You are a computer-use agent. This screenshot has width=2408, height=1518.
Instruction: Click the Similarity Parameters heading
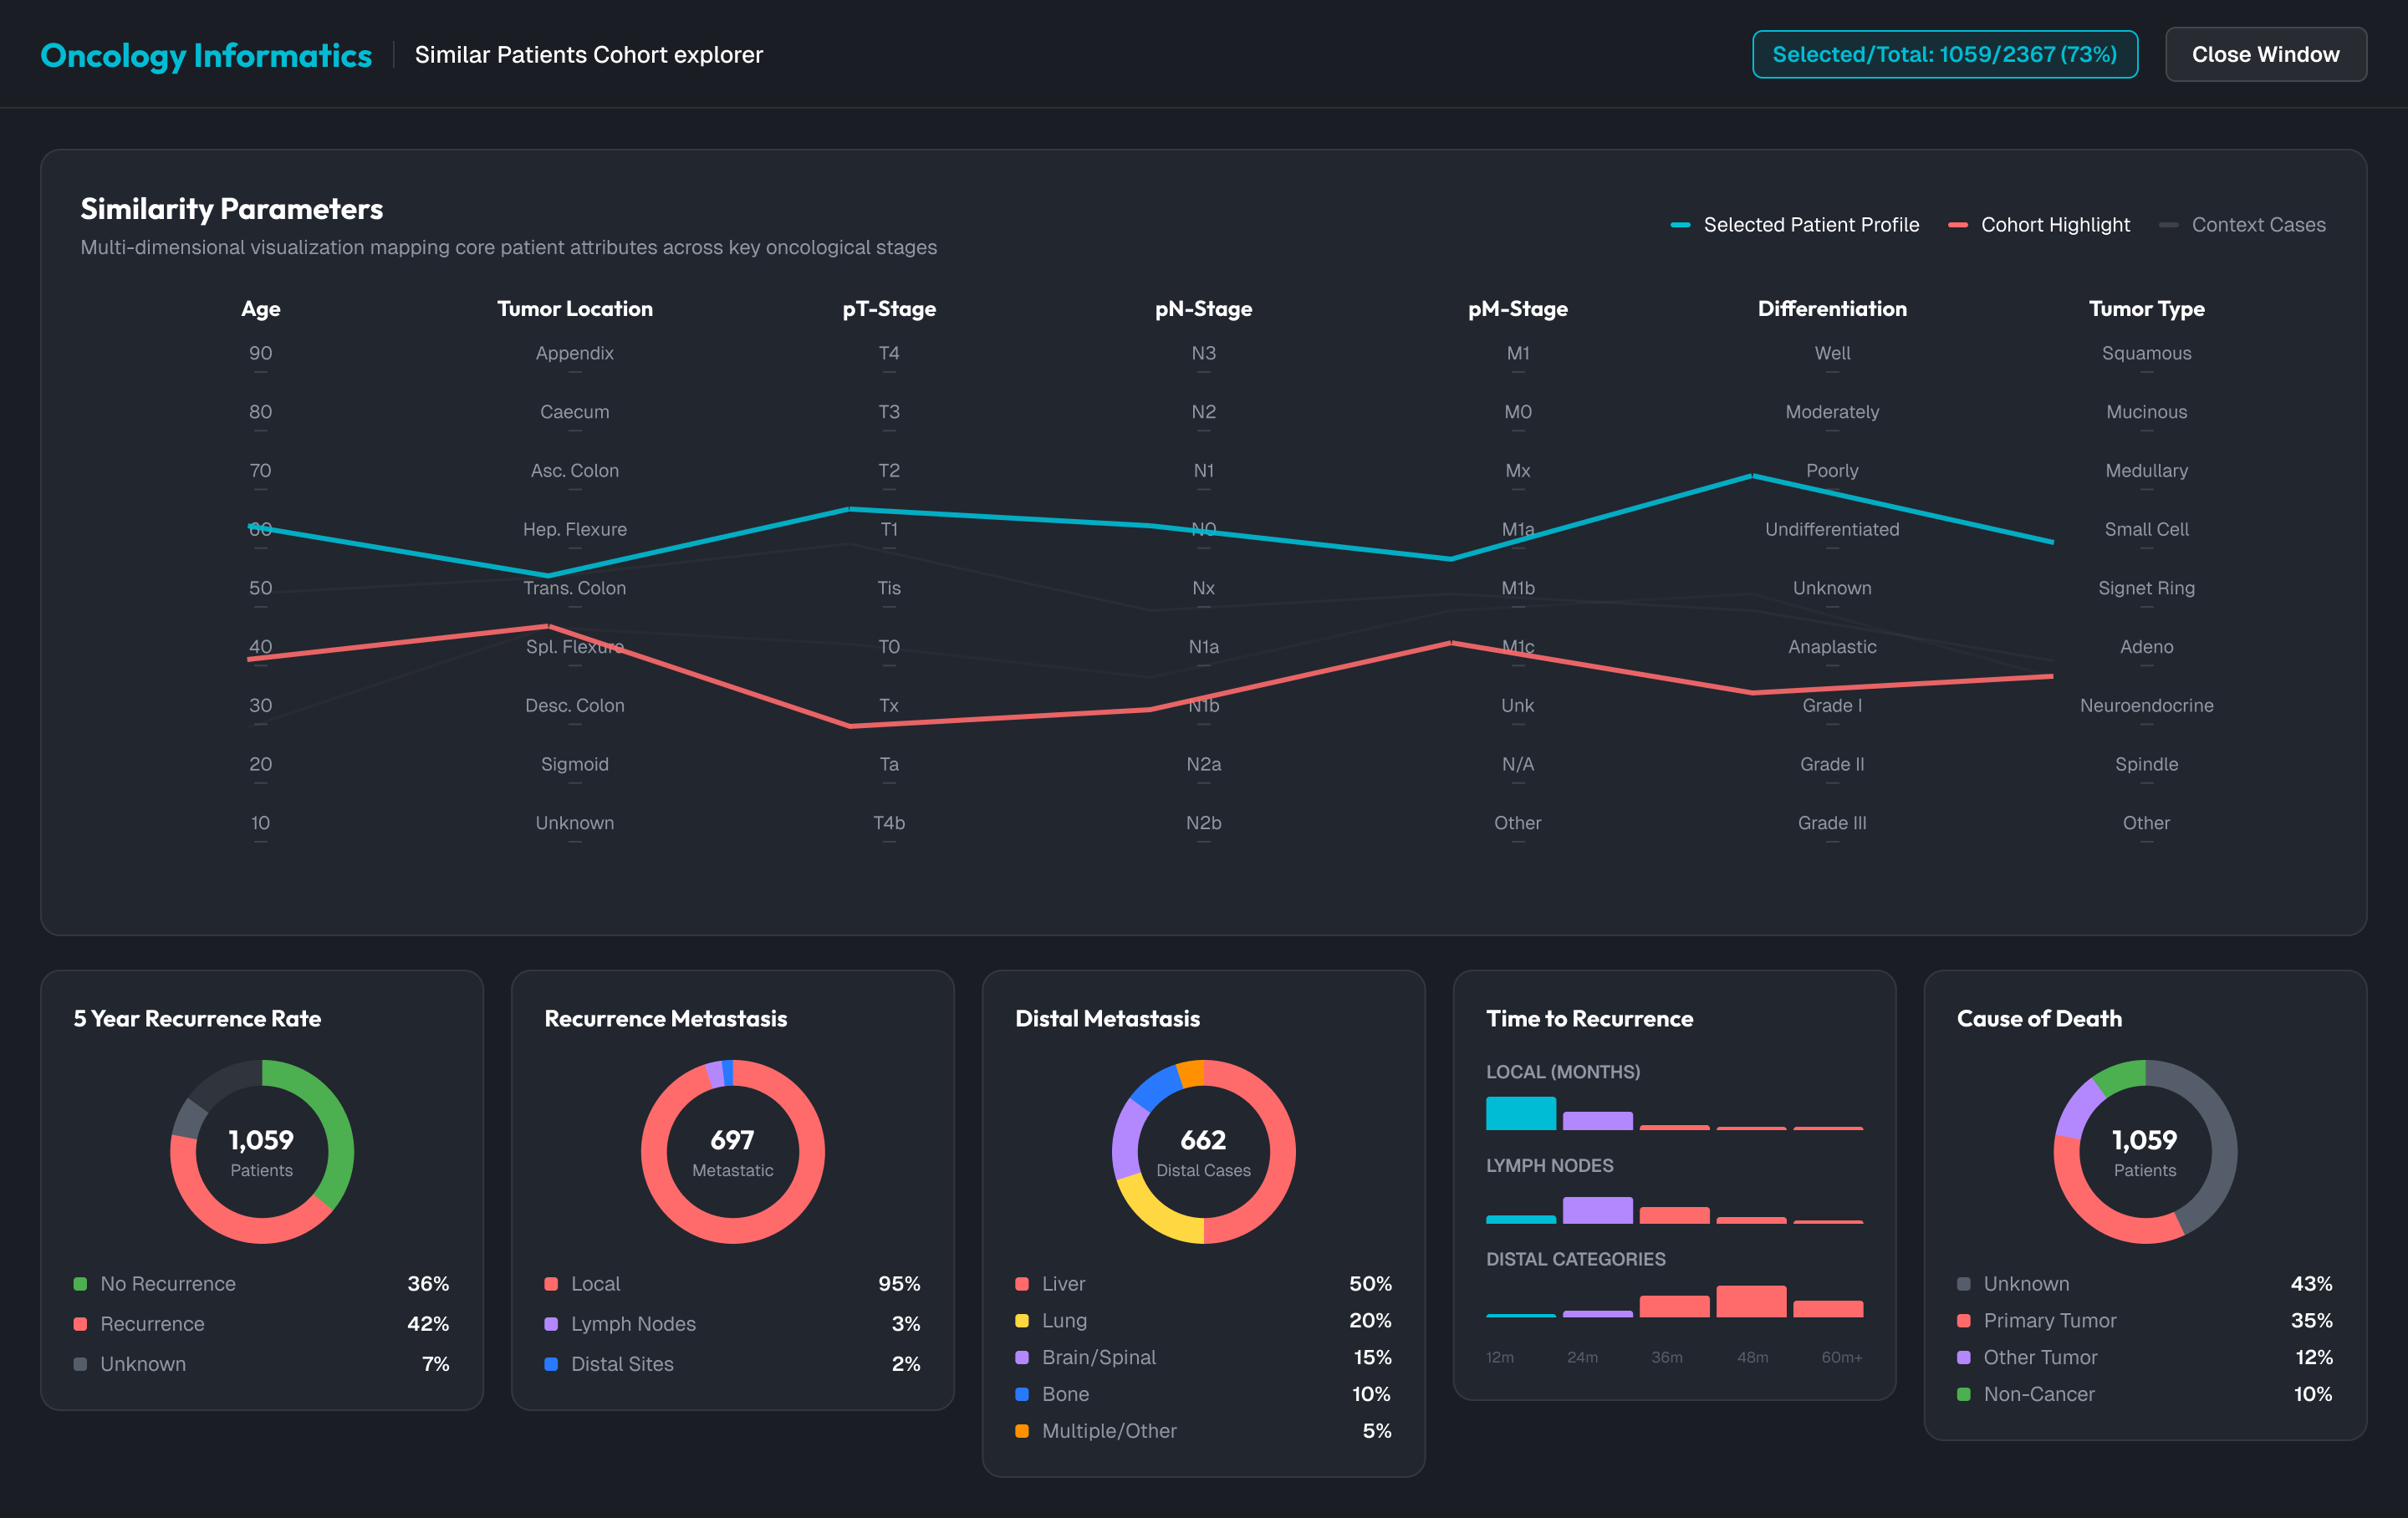click(x=232, y=209)
